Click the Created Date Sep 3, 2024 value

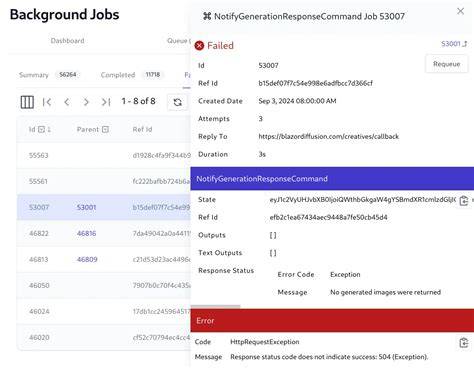(297, 101)
